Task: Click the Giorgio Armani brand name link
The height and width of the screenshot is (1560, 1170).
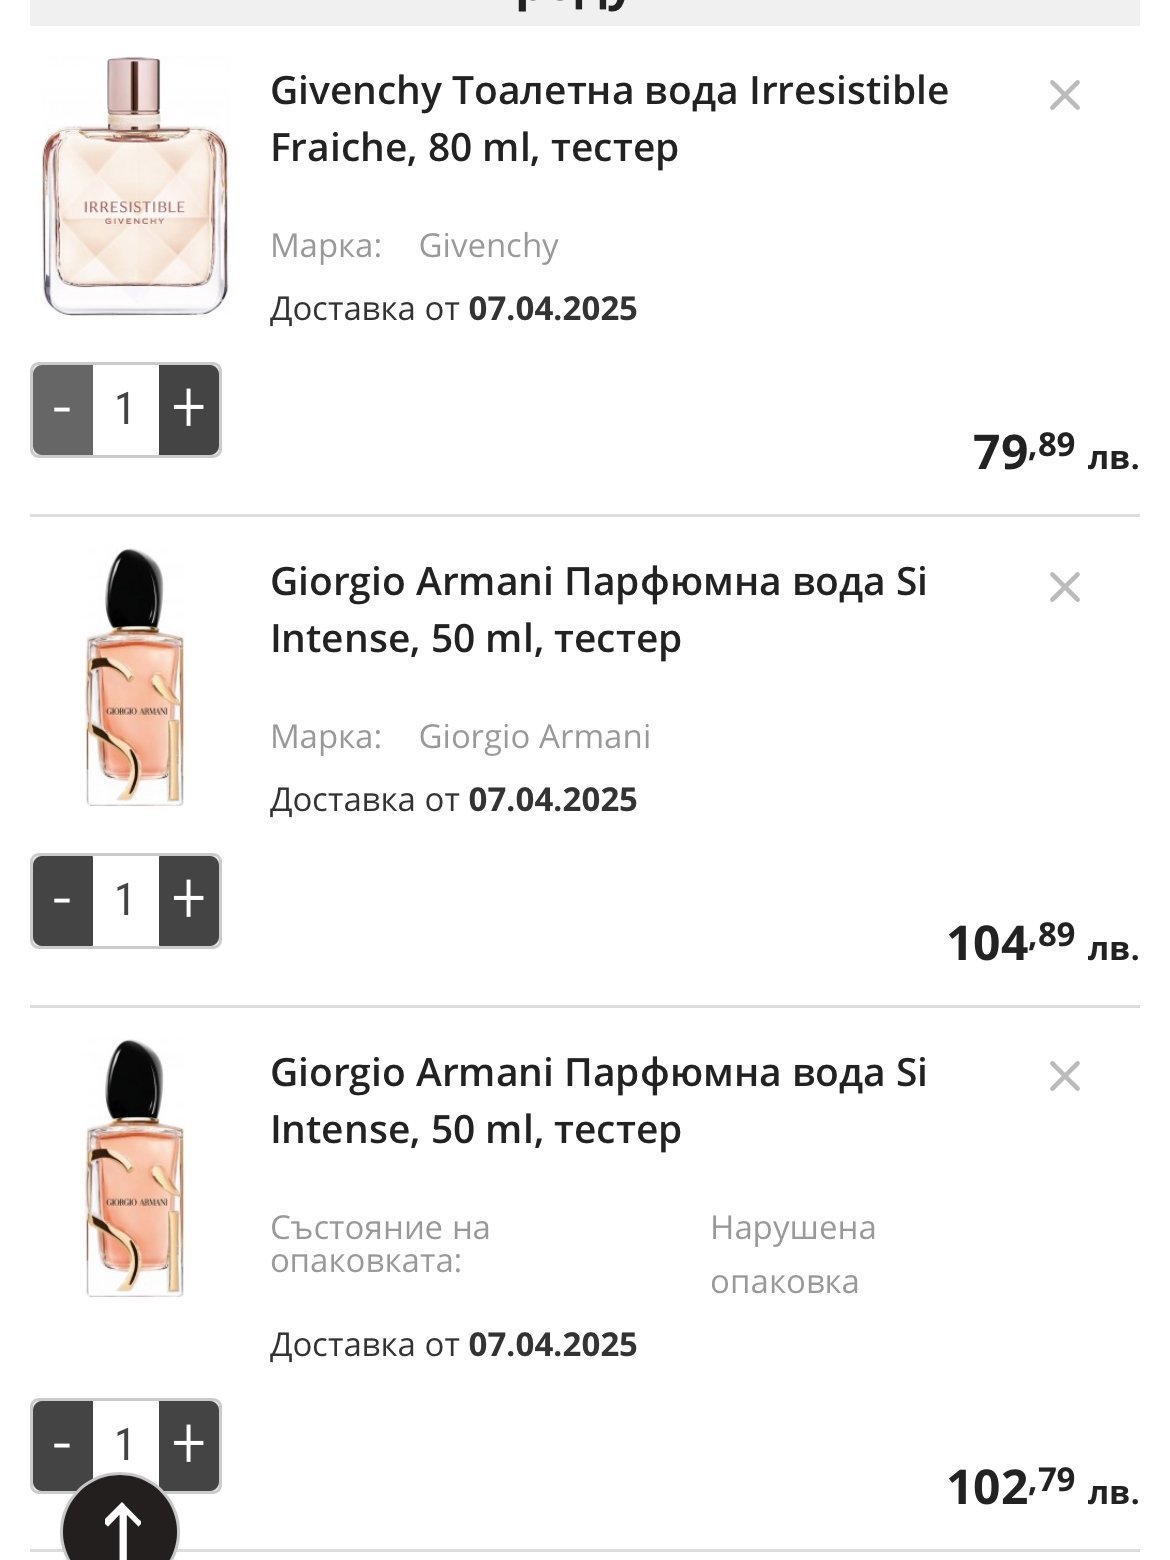Action: point(534,737)
